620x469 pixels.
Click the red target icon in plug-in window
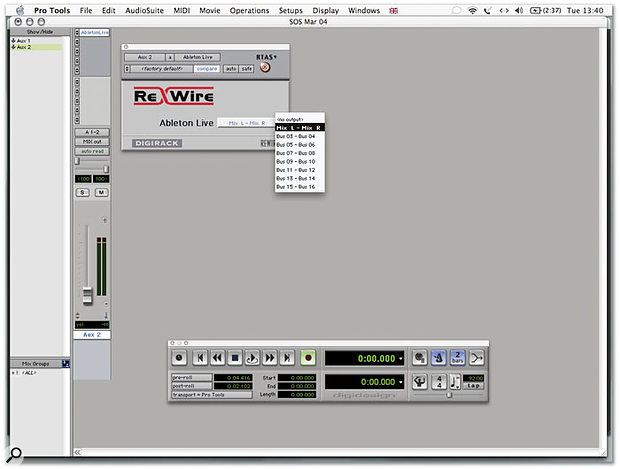[265, 67]
